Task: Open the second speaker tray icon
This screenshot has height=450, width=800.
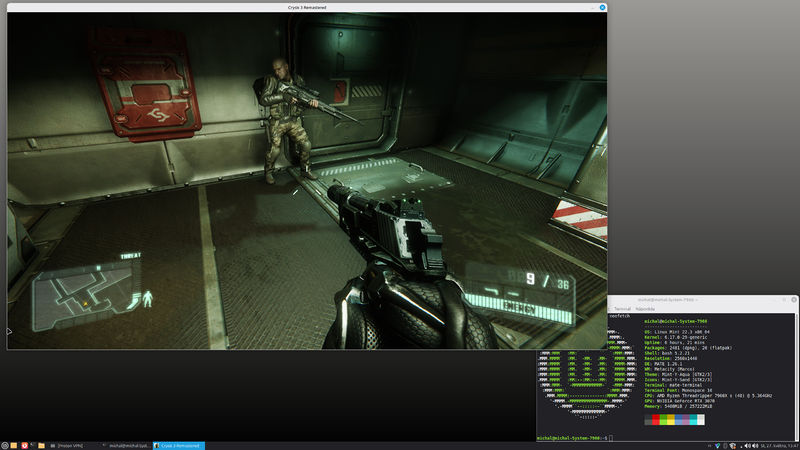Action: pos(755,446)
